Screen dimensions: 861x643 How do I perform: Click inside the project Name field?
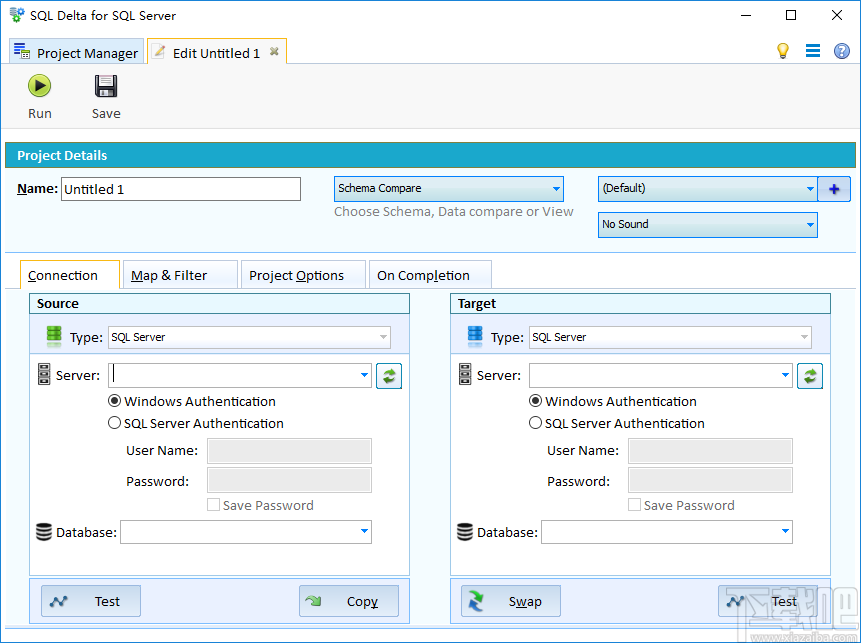[180, 188]
